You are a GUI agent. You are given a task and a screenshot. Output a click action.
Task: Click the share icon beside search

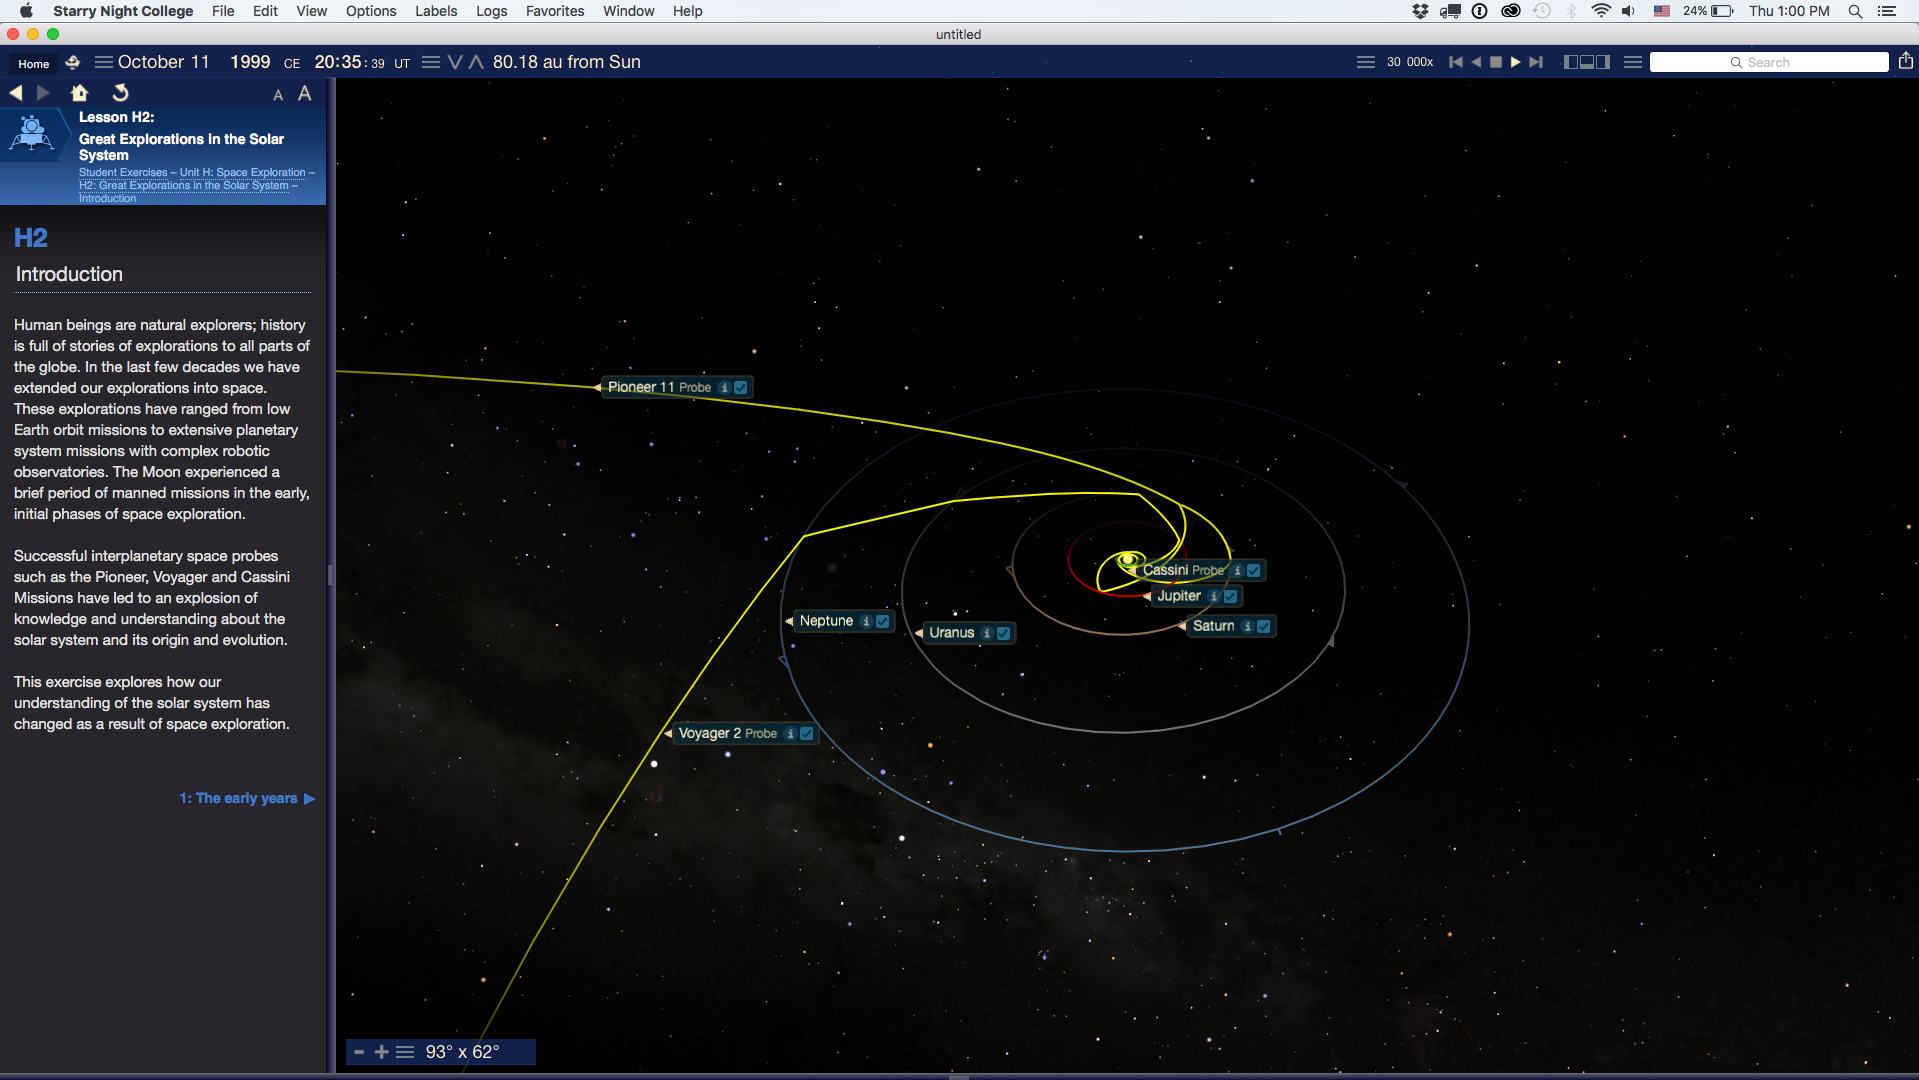coord(1905,62)
